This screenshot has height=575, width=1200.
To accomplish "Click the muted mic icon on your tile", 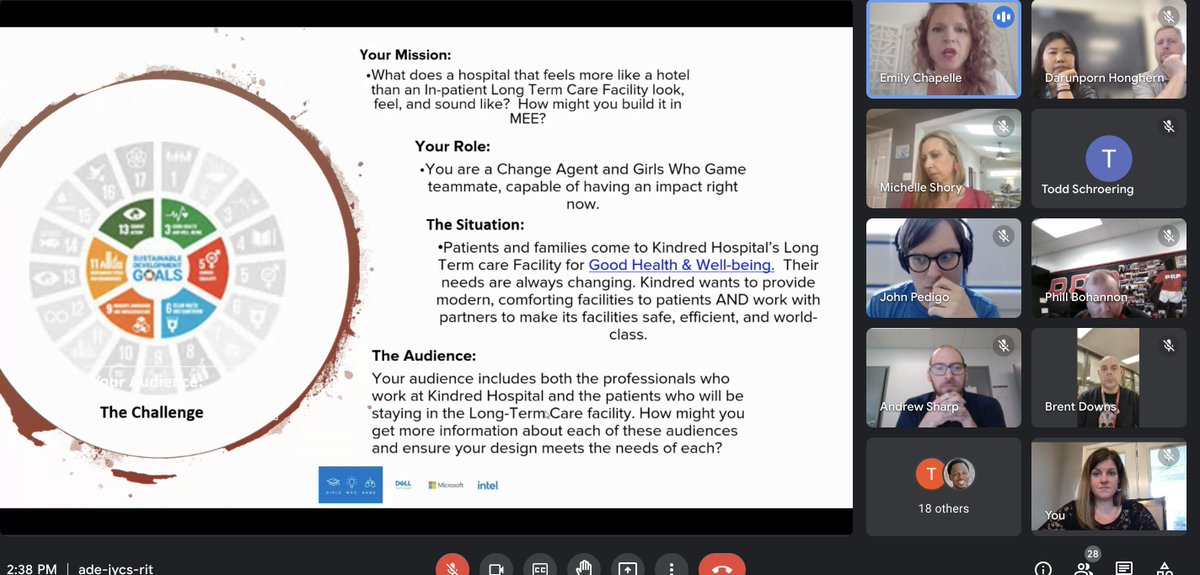I will click(x=1168, y=455).
